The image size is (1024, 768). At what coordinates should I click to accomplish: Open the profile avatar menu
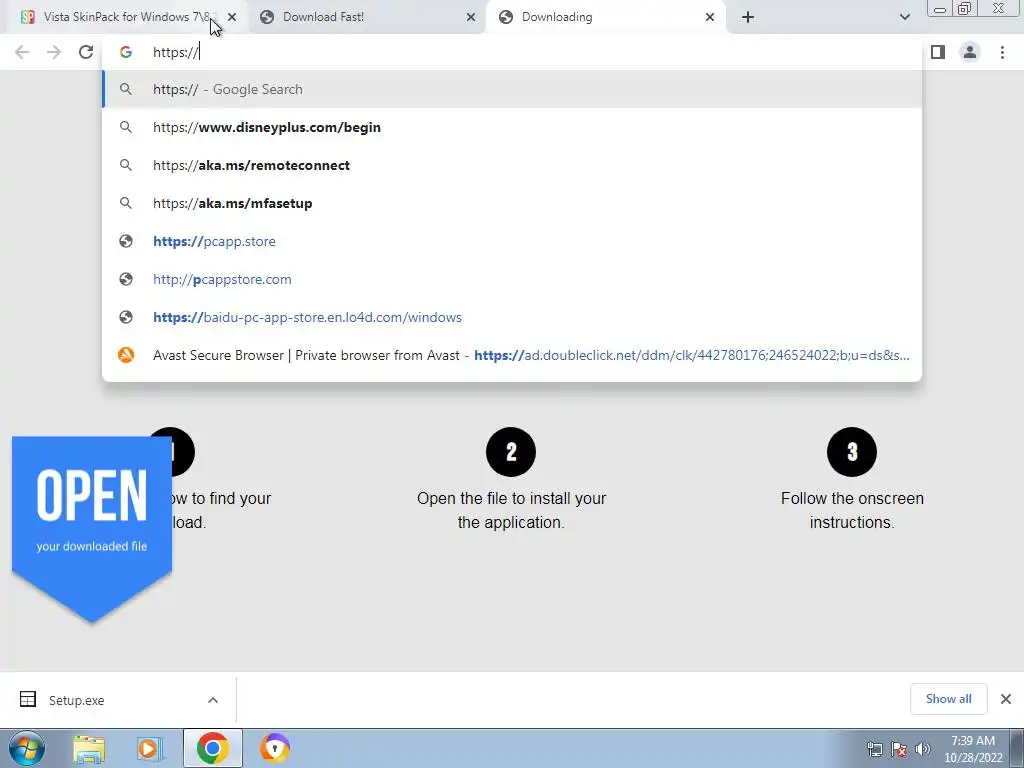coord(970,52)
